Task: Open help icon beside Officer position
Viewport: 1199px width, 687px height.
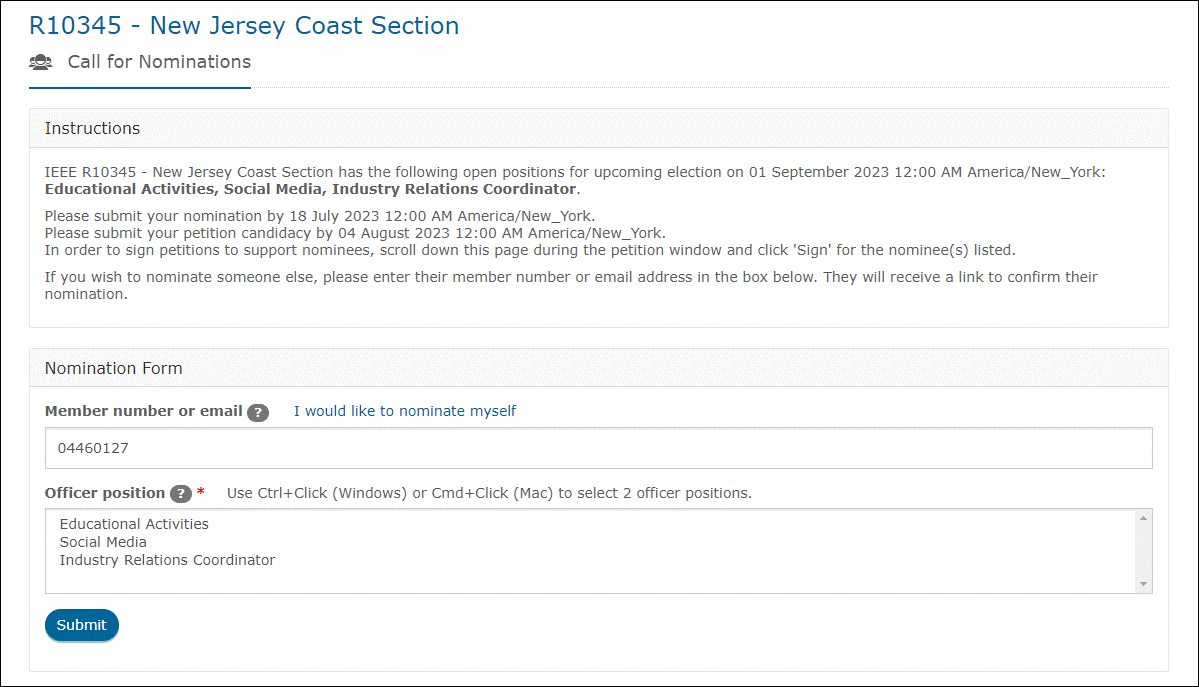Action: click(x=180, y=493)
